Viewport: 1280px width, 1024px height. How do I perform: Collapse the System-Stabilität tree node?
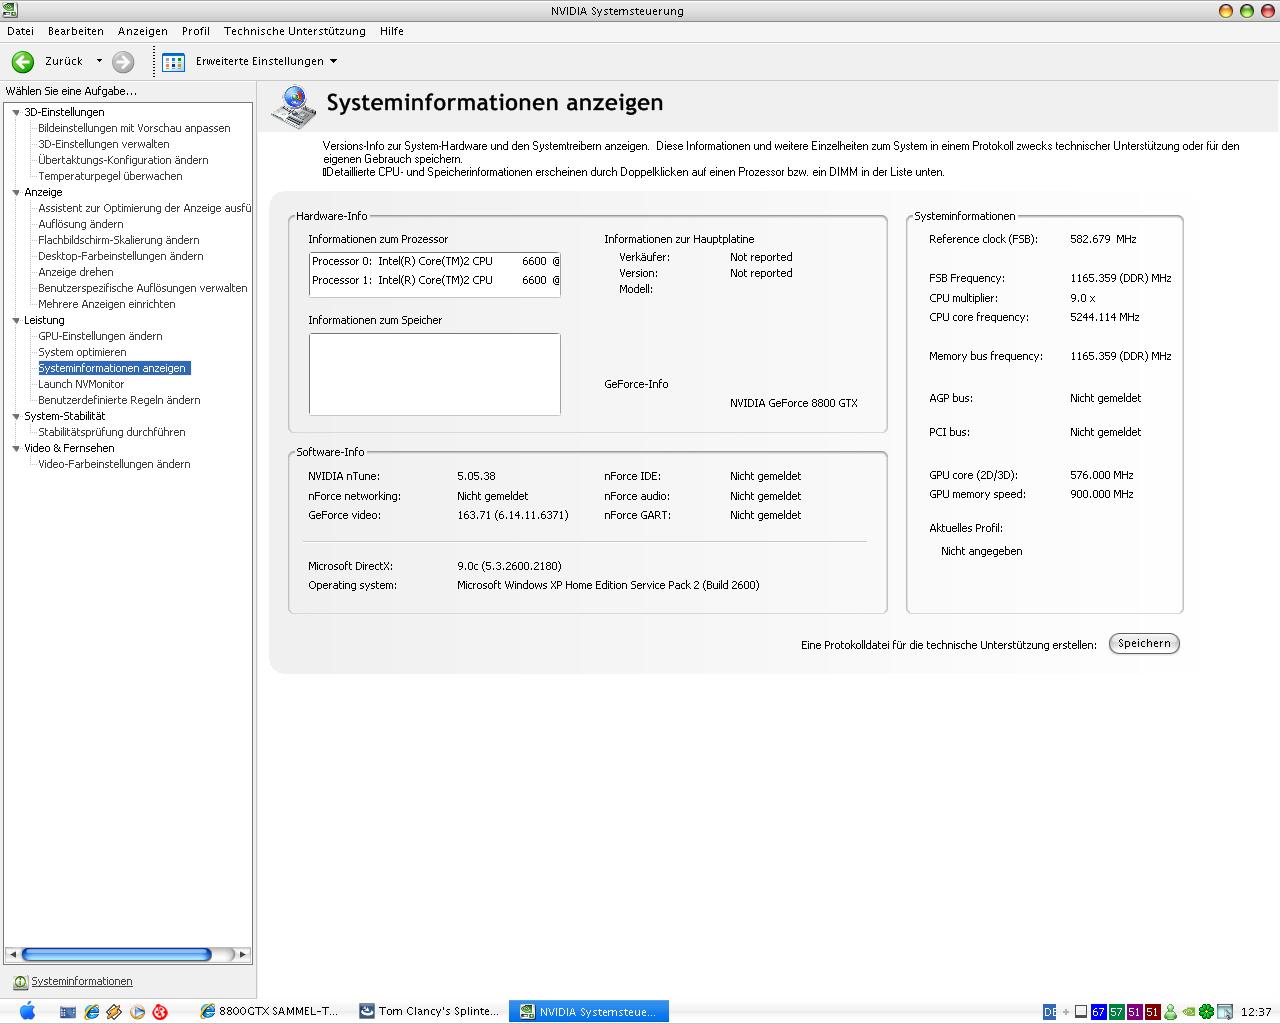(x=16, y=416)
